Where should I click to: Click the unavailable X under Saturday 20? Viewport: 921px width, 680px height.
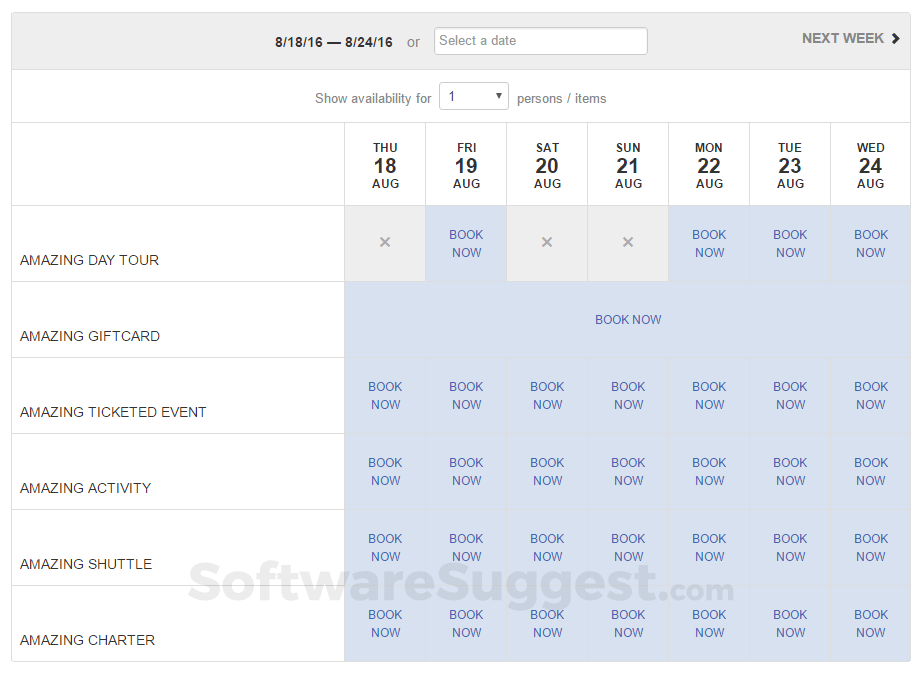click(x=547, y=243)
